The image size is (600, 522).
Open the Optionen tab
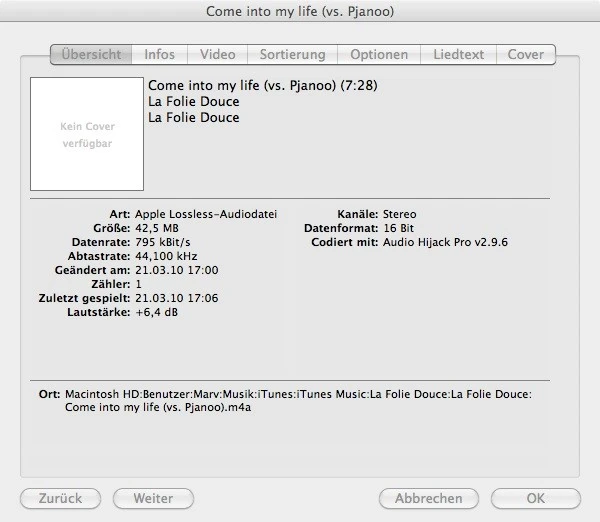pos(378,54)
